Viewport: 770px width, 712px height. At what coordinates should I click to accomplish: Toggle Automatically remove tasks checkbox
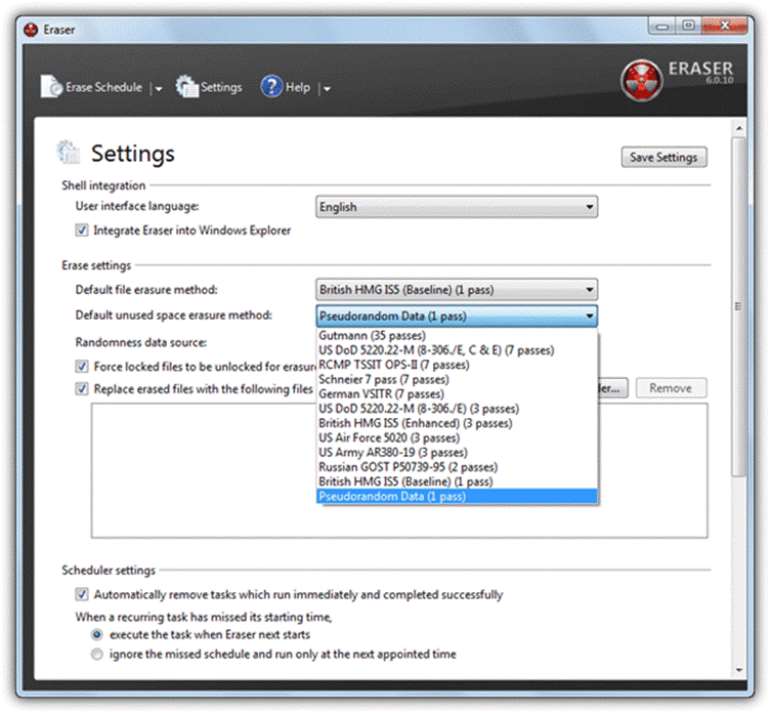tap(82, 594)
